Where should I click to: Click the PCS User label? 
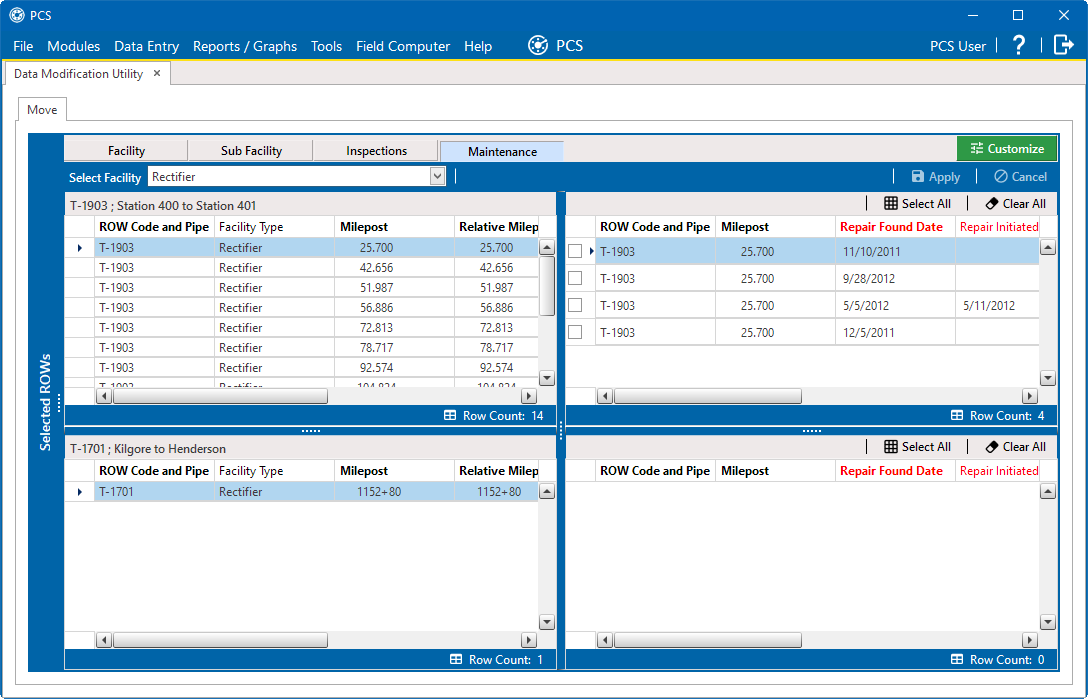[x=958, y=47]
